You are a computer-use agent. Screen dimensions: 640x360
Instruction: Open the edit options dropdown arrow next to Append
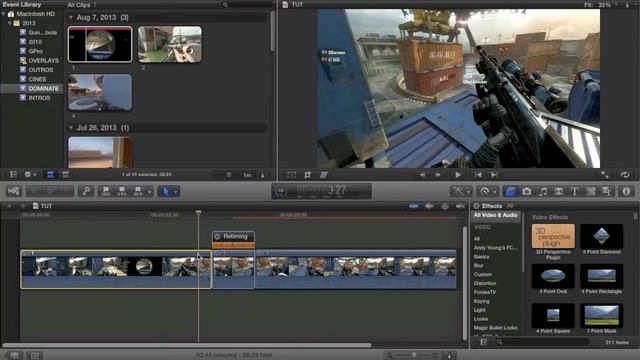(149, 191)
